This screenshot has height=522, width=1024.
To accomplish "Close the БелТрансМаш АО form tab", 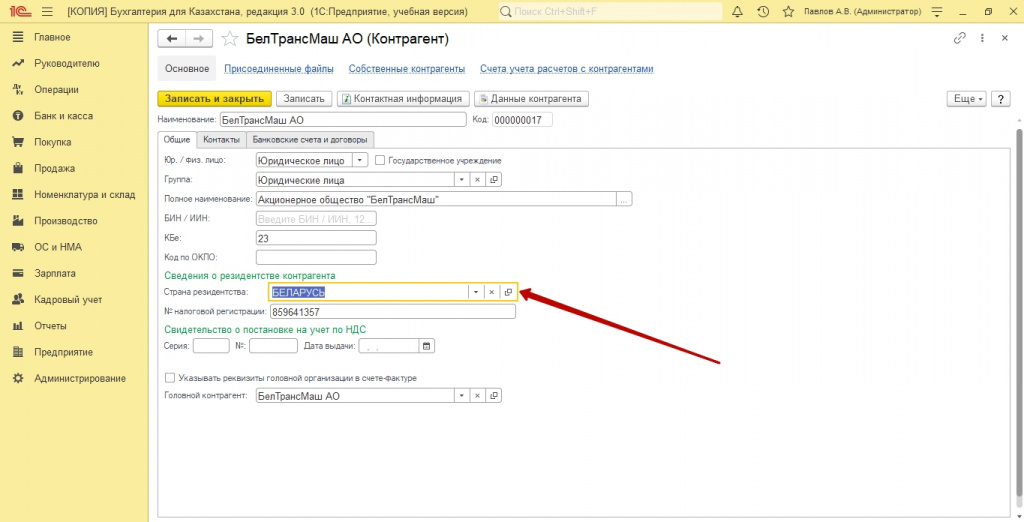I will click(1005, 39).
